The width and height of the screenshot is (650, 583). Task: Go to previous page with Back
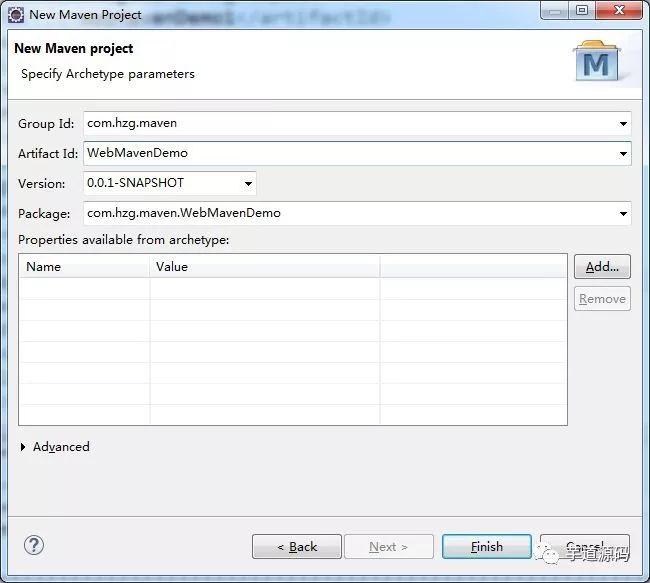[297, 547]
